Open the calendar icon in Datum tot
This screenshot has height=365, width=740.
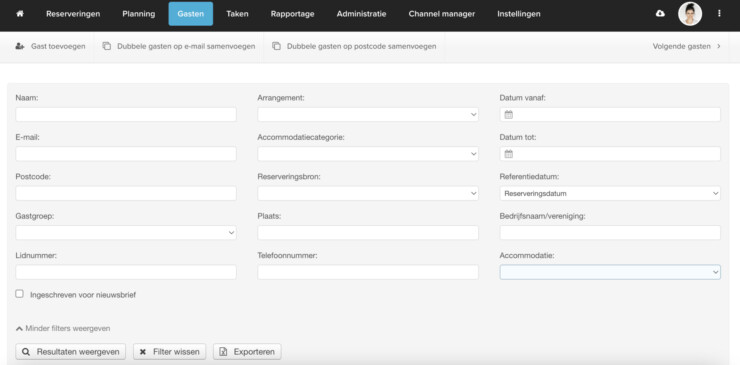pyautogui.click(x=508, y=153)
